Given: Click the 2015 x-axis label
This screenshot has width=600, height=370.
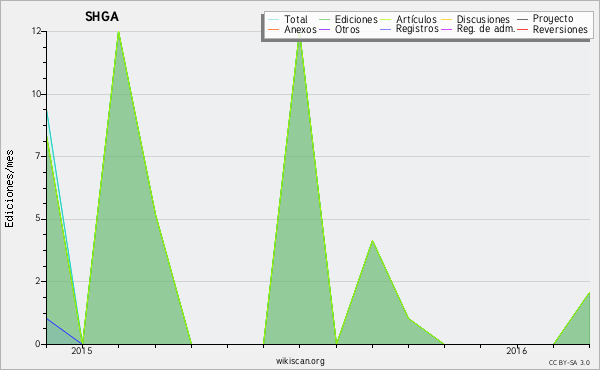Looking at the screenshot, I should coord(82,350).
